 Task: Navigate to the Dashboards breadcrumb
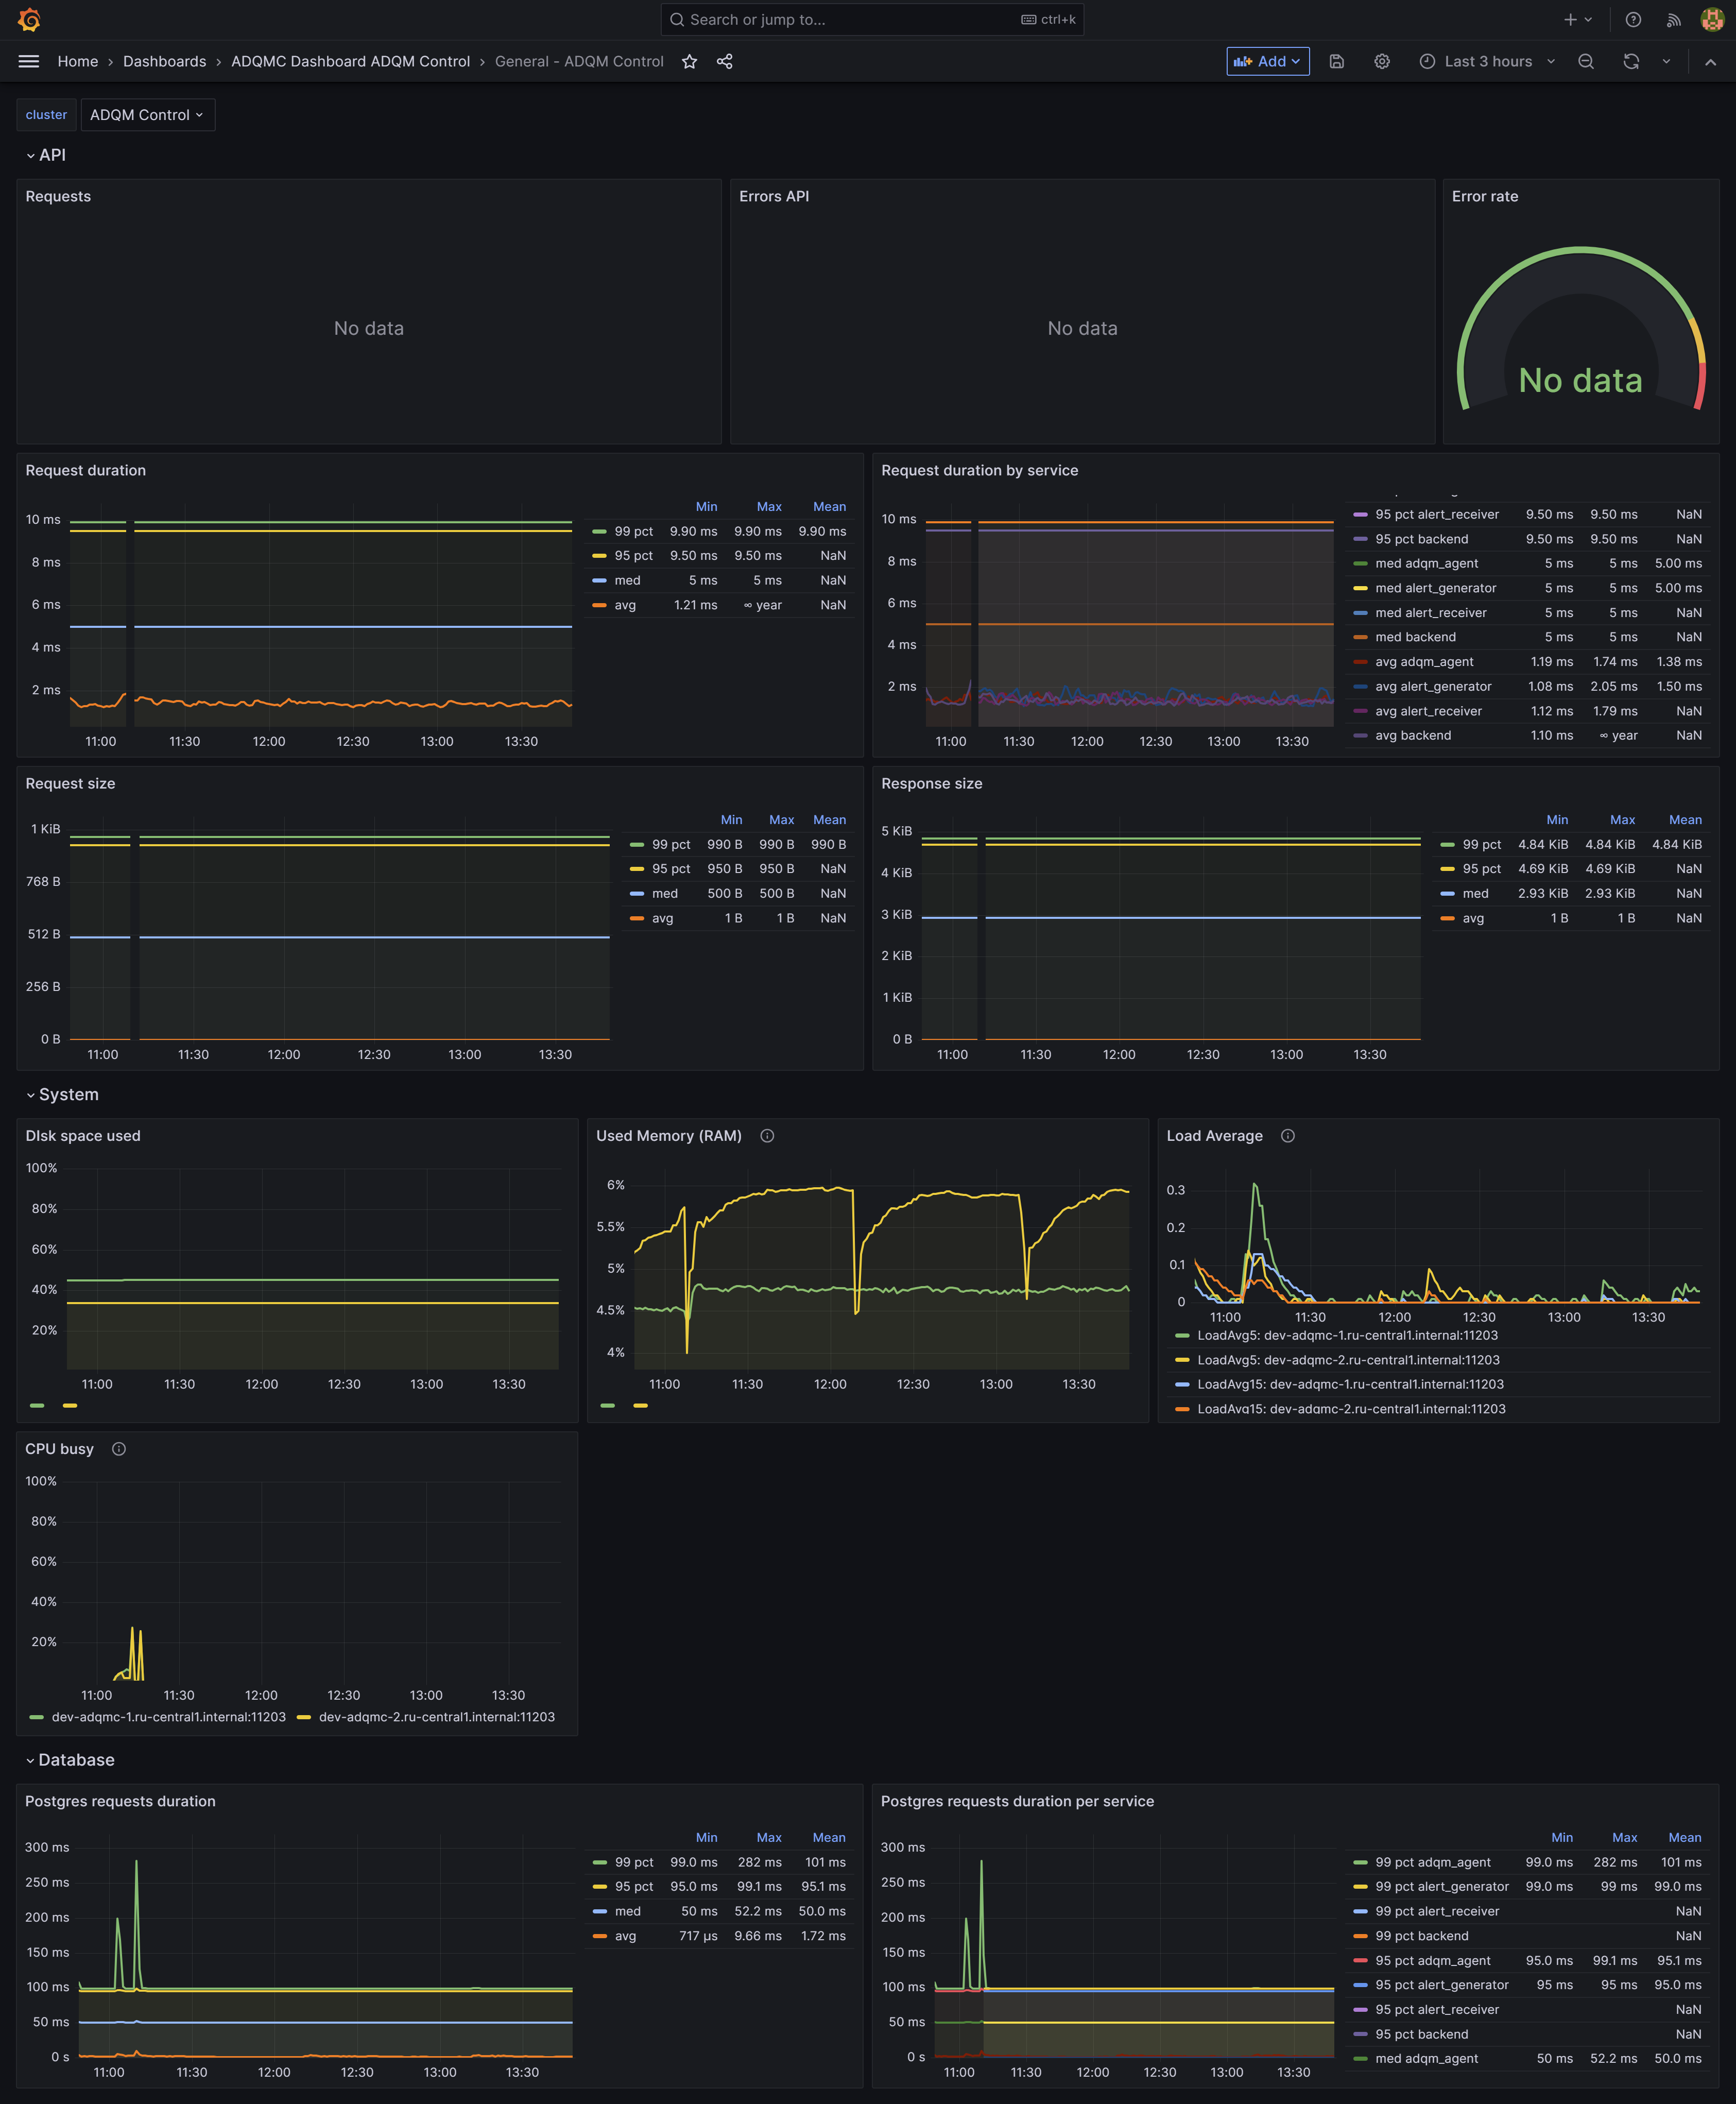pos(164,61)
